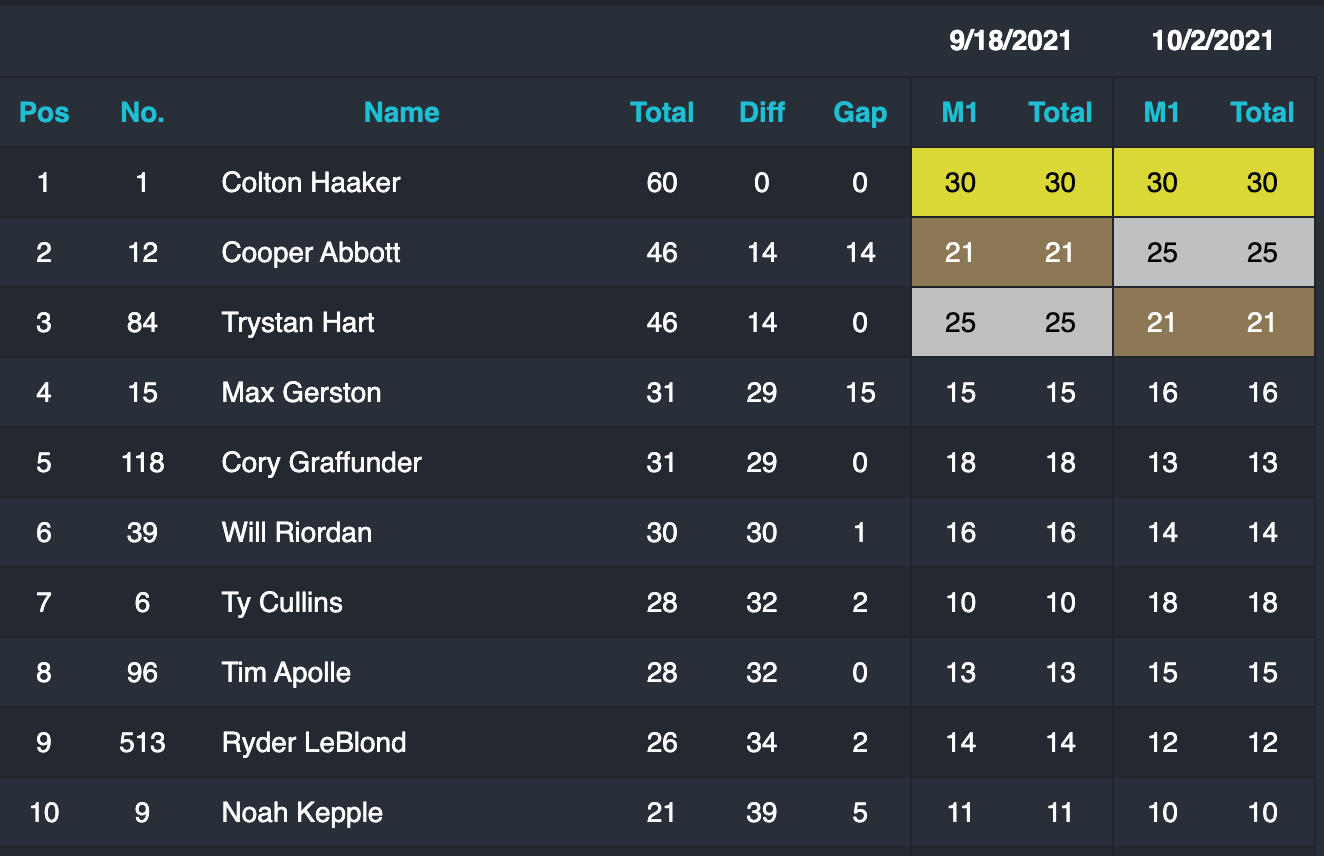The width and height of the screenshot is (1324, 856).
Task: Select the 9/18/2021 date header
Action: [1010, 40]
